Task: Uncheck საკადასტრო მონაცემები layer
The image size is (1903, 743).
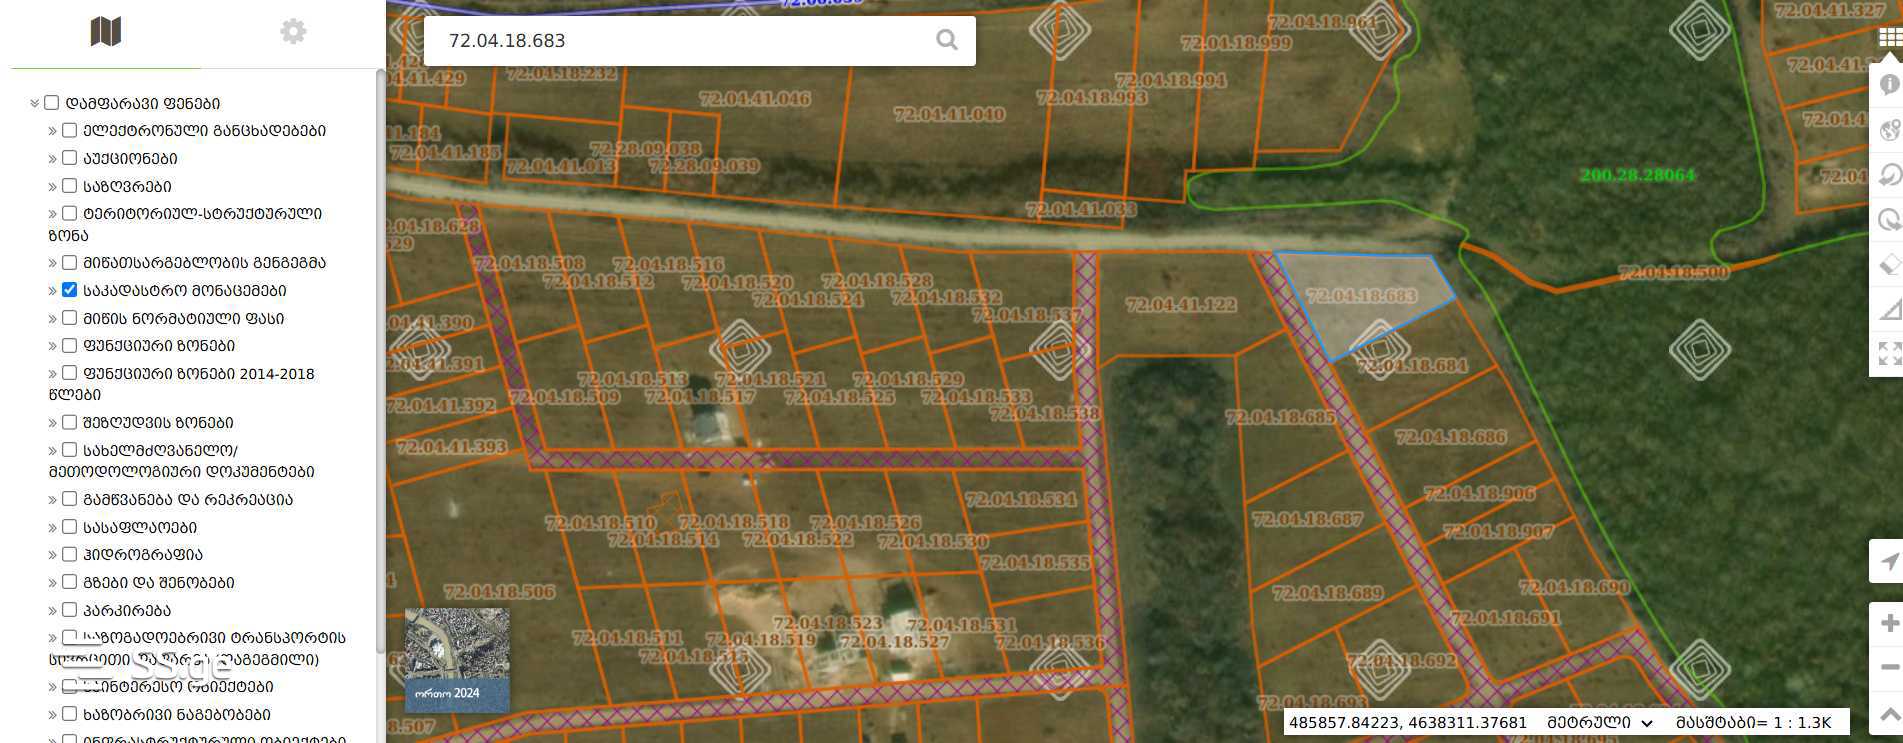Action: pos(69,290)
